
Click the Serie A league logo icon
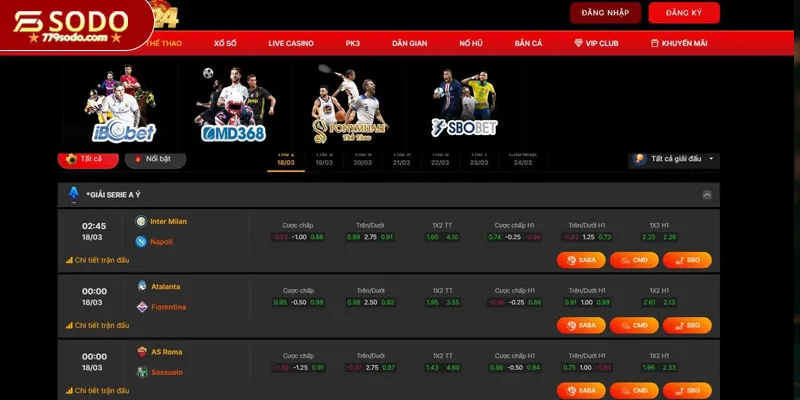[73, 194]
